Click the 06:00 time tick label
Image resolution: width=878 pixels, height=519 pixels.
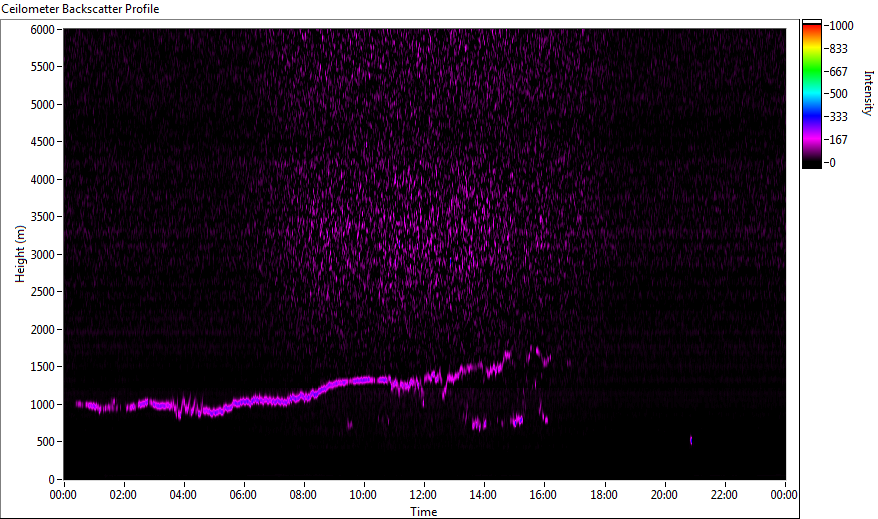click(x=243, y=495)
